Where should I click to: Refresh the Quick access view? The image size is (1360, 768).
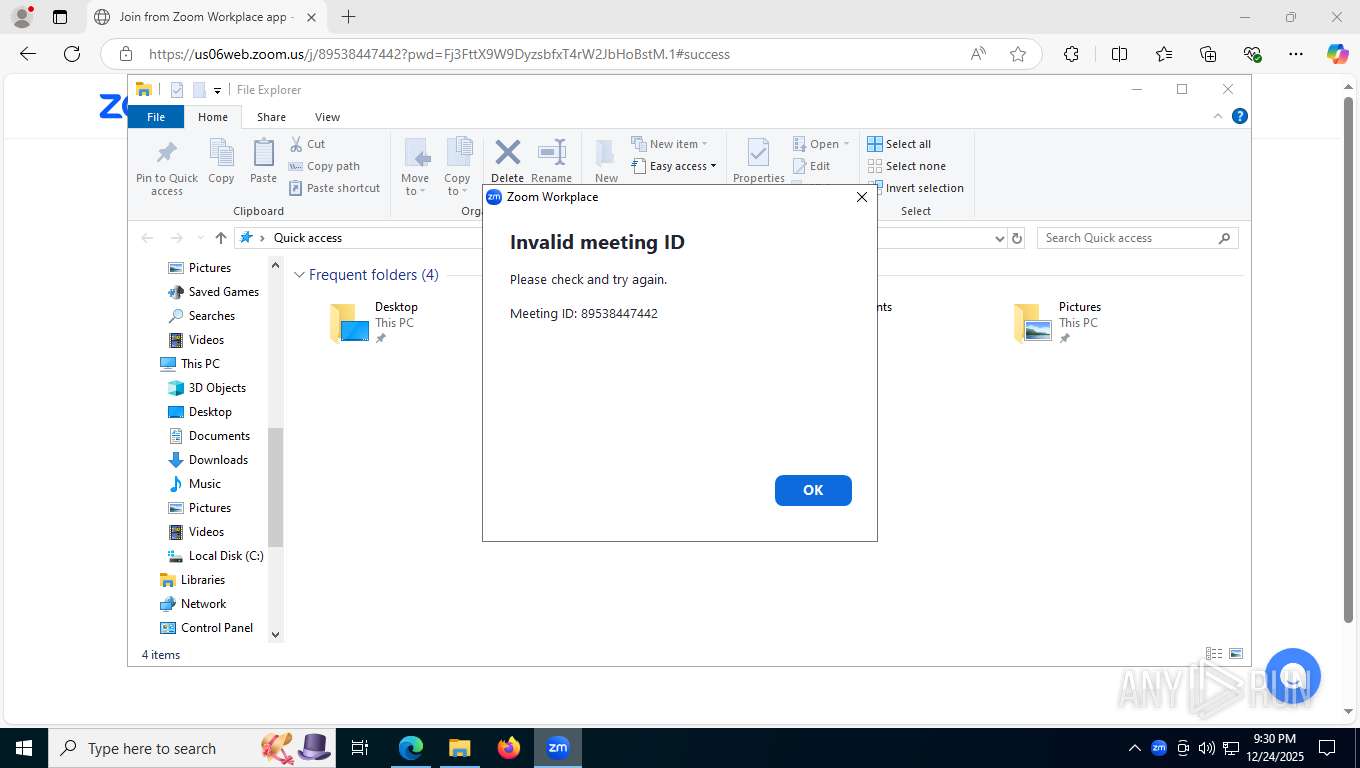[x=1017, y=238]
